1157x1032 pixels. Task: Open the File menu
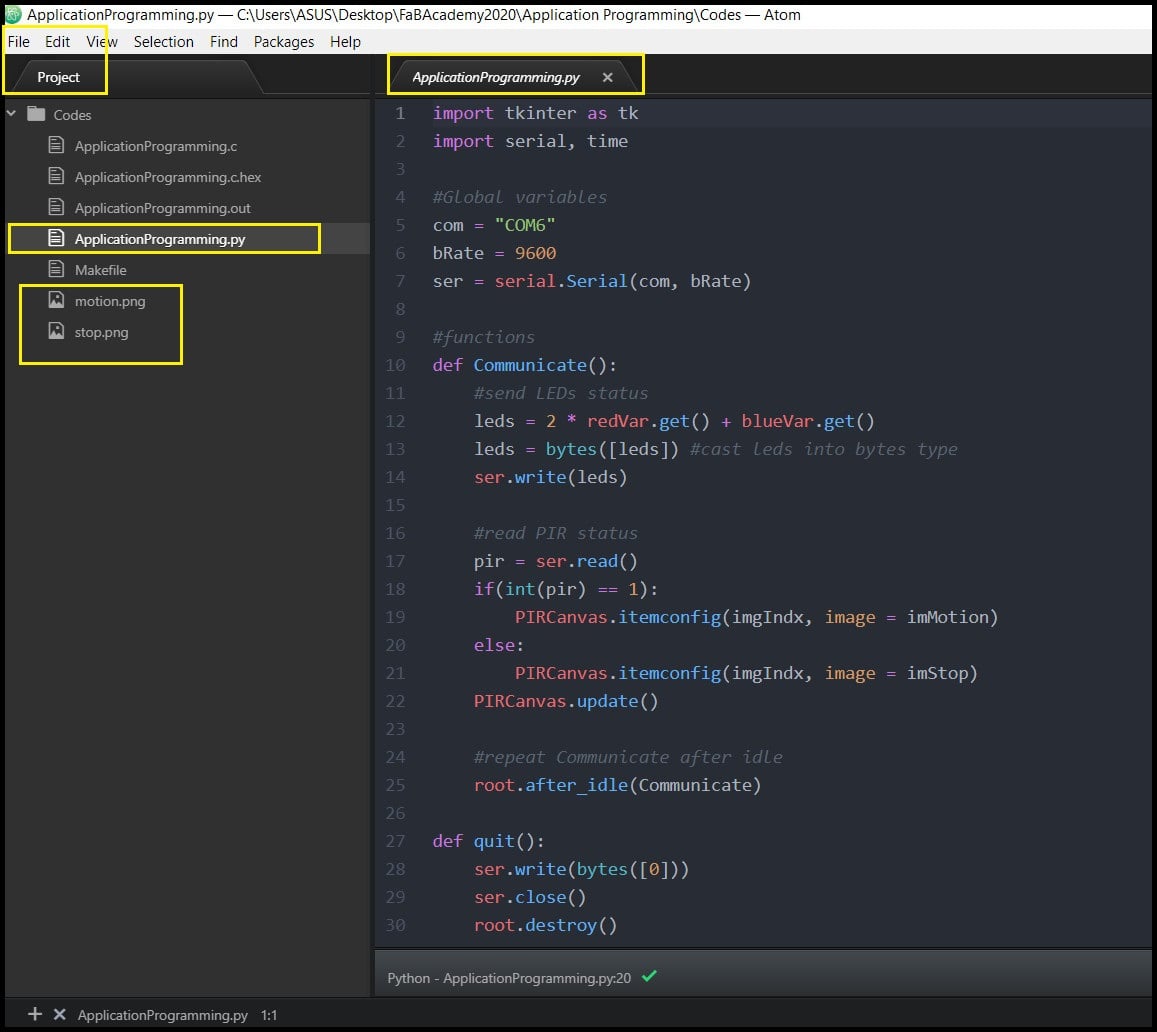pos(18,41)
